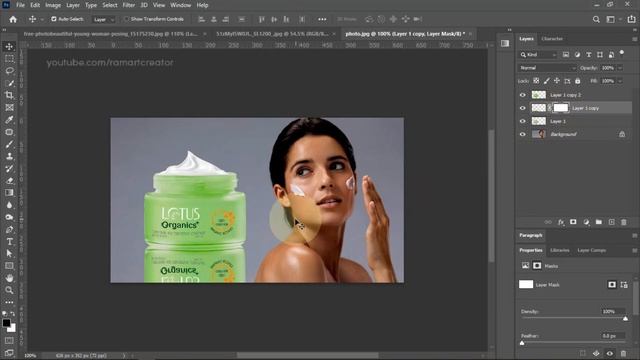Select the Gradient tool
The height and width of the screenshot is (360, 640).
click(x=9, y=193)
